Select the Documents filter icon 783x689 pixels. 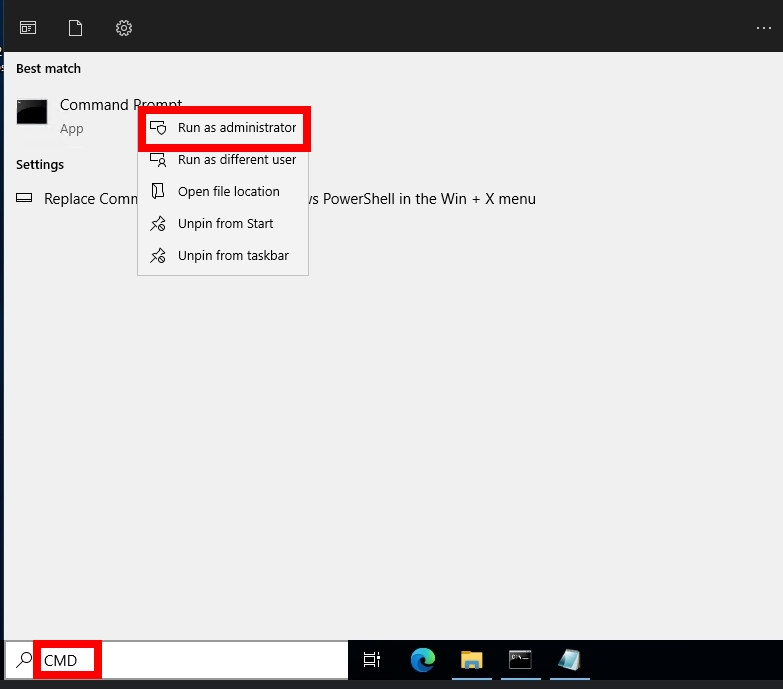click(75, 28)
